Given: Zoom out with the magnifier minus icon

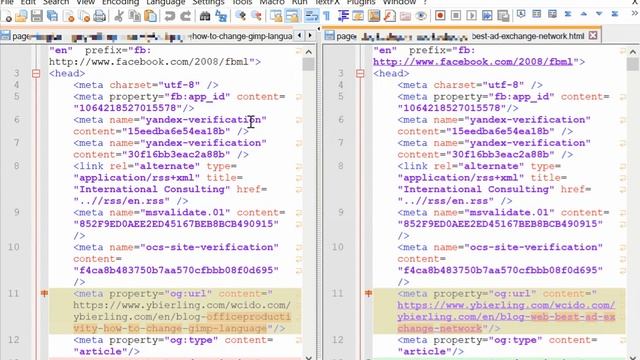Looking at the screenshot, I should point(256,16).
